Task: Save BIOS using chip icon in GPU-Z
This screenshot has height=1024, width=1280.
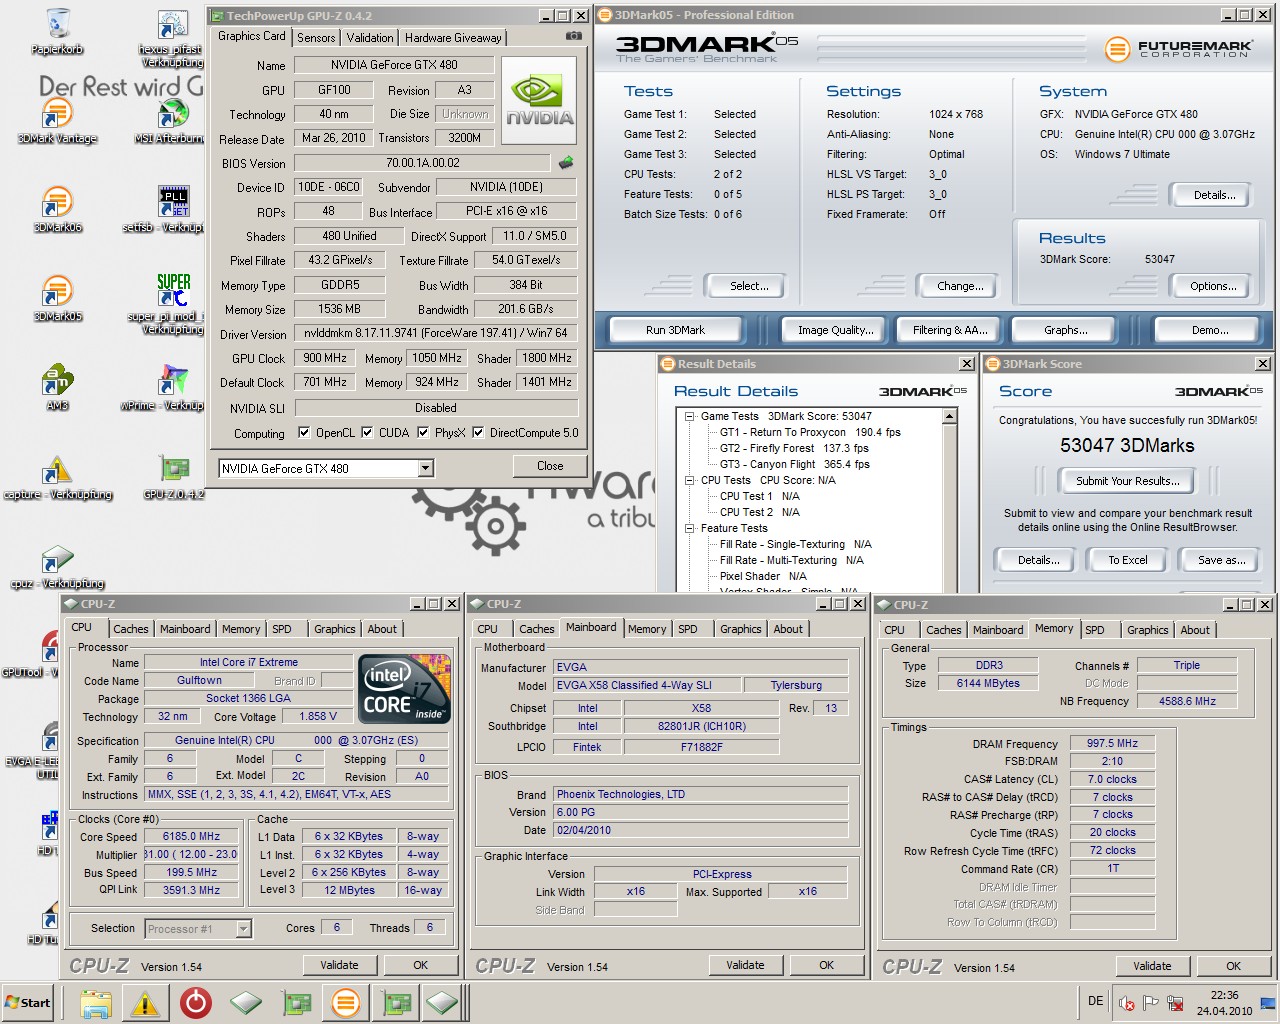Action: (x=566, y=162)
